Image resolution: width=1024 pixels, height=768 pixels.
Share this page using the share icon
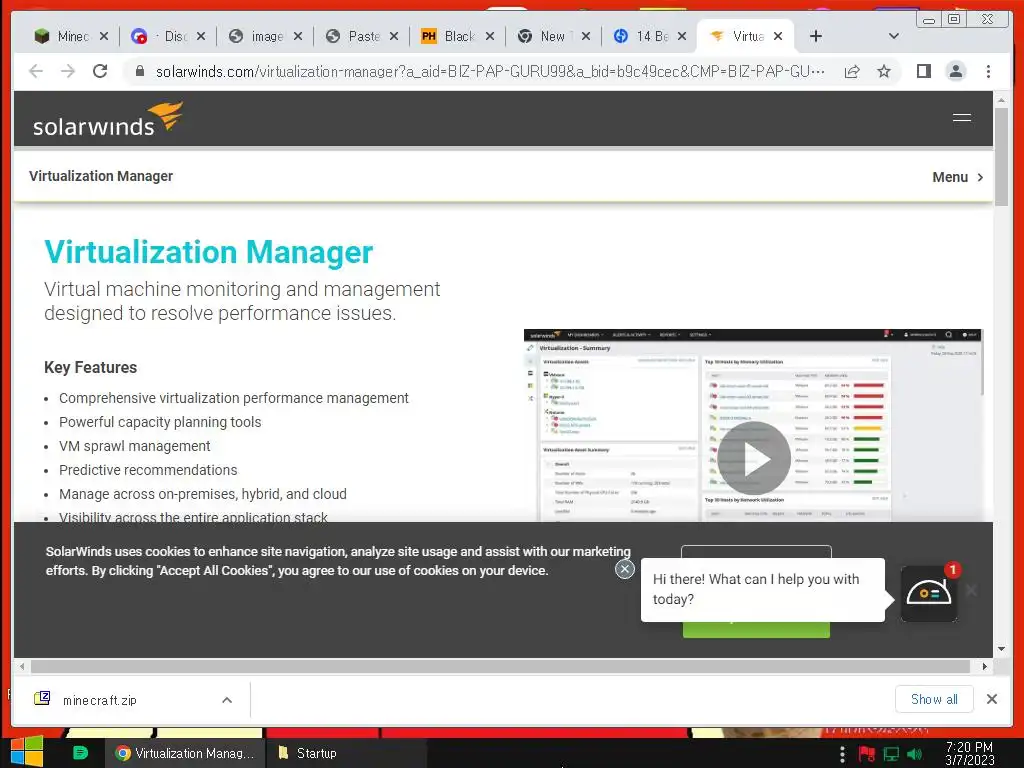[852, 71]
